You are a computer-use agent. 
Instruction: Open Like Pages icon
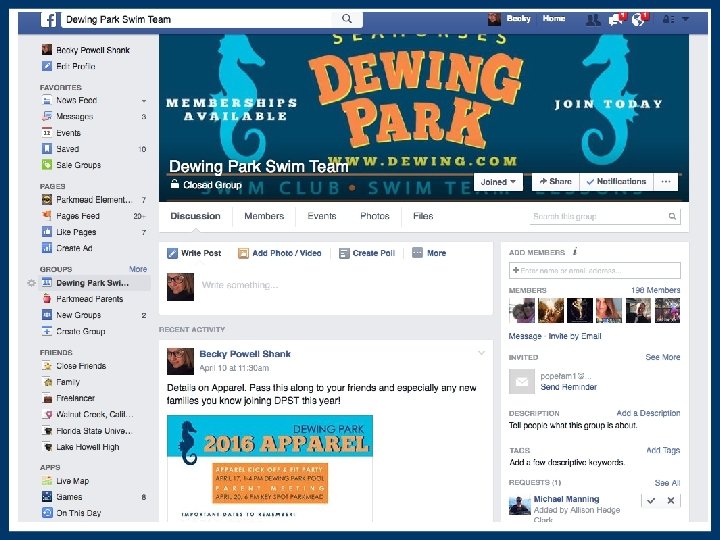(x=47, y=232)
